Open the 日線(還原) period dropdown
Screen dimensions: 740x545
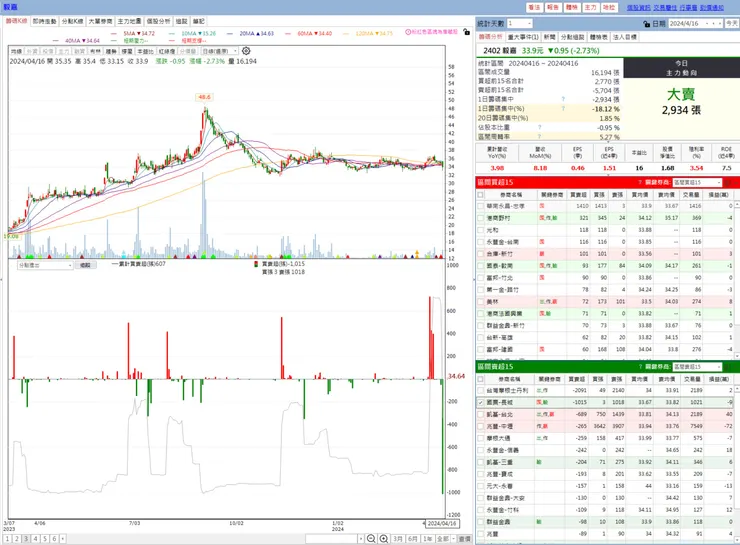click(235, 51)
